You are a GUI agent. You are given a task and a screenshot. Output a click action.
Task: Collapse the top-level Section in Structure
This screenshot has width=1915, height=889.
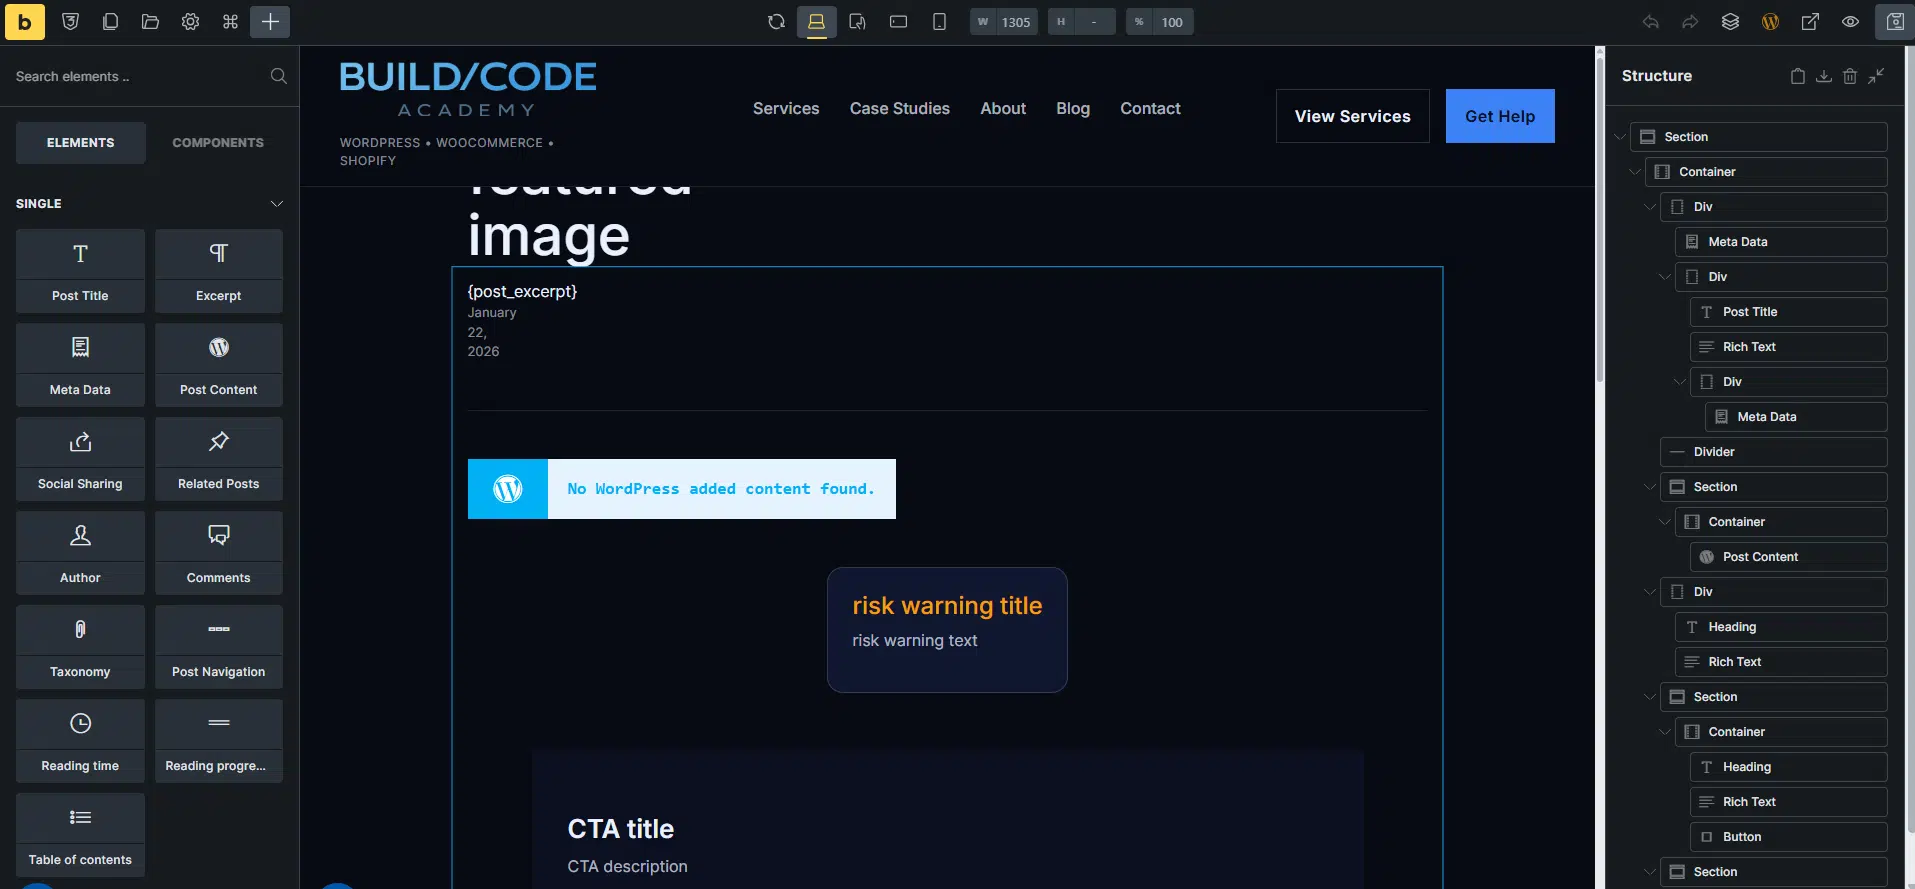[1620, 137]
